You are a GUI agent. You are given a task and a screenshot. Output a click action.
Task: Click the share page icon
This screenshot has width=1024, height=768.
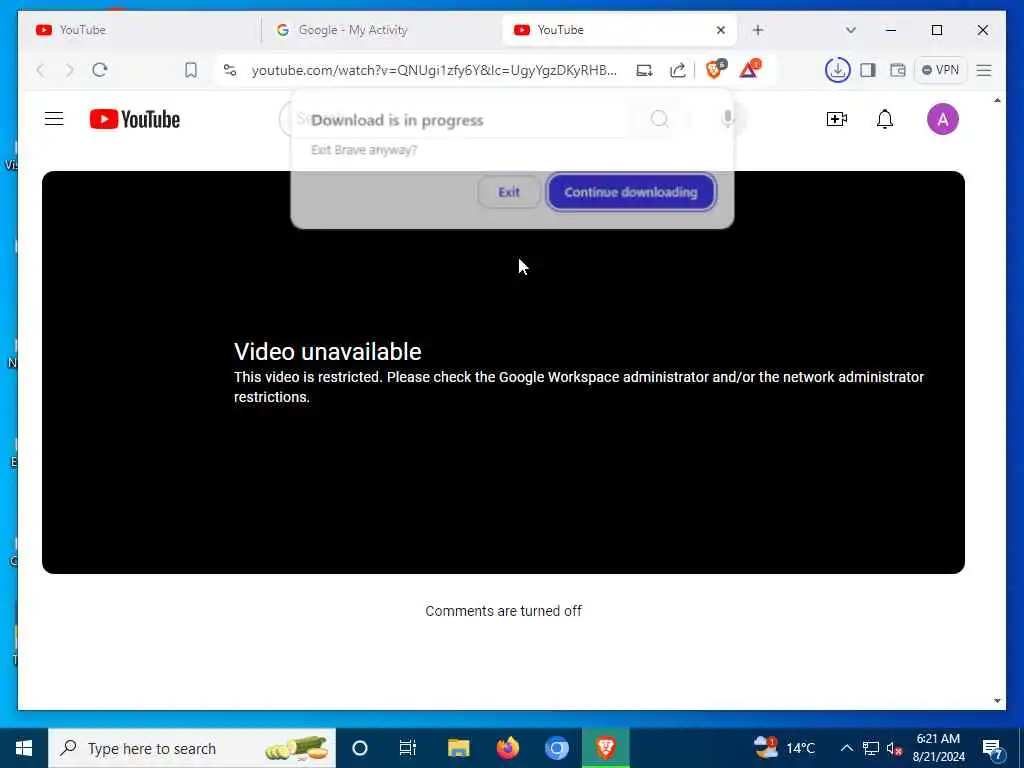pyautogui.click(x=678, y=70)
